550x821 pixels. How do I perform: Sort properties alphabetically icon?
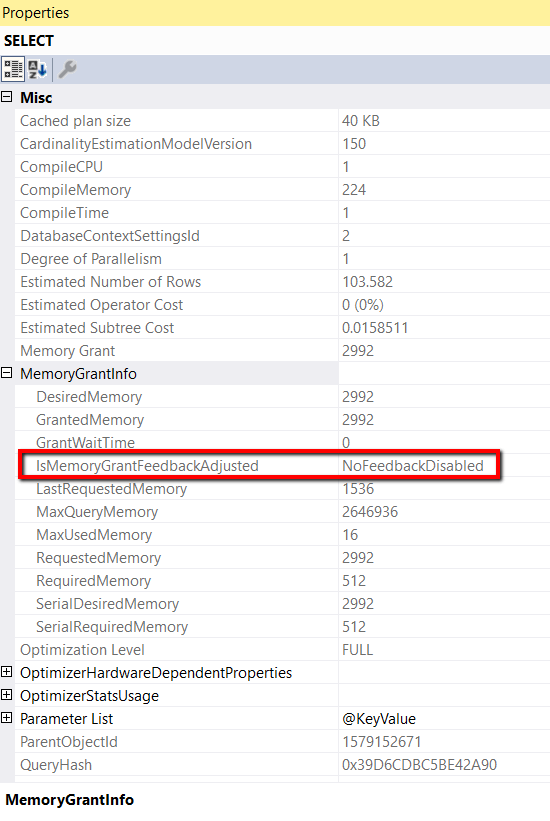[x=37, y=69]
